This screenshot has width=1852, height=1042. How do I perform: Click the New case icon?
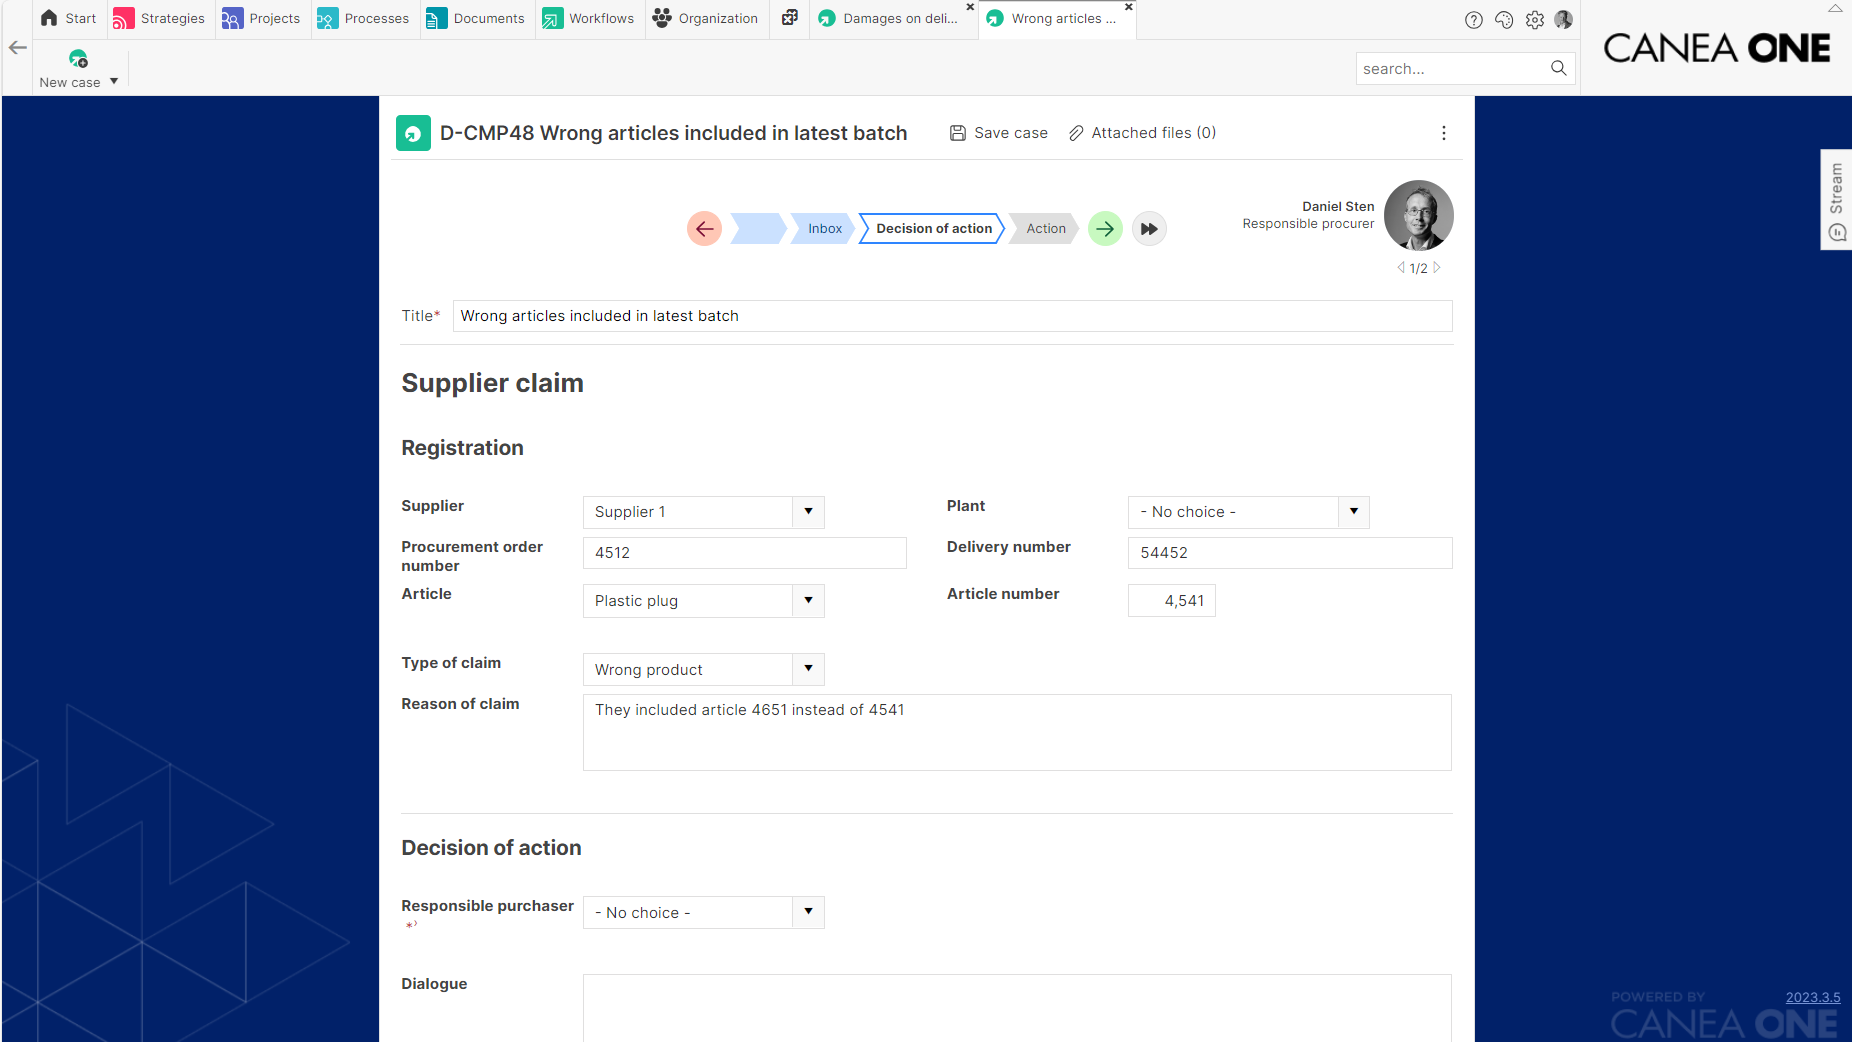coord(78,59)
